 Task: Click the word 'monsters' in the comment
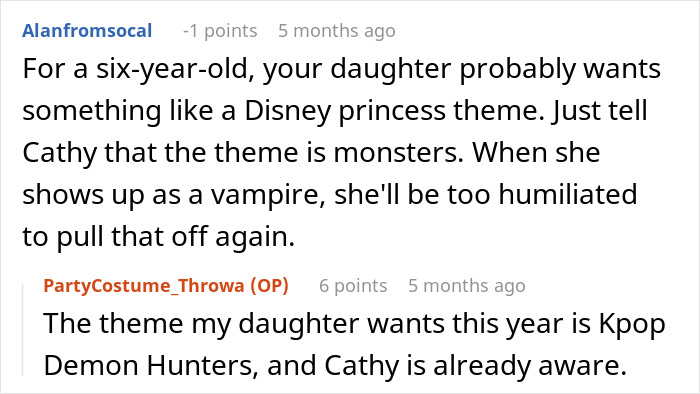(399, 153)
